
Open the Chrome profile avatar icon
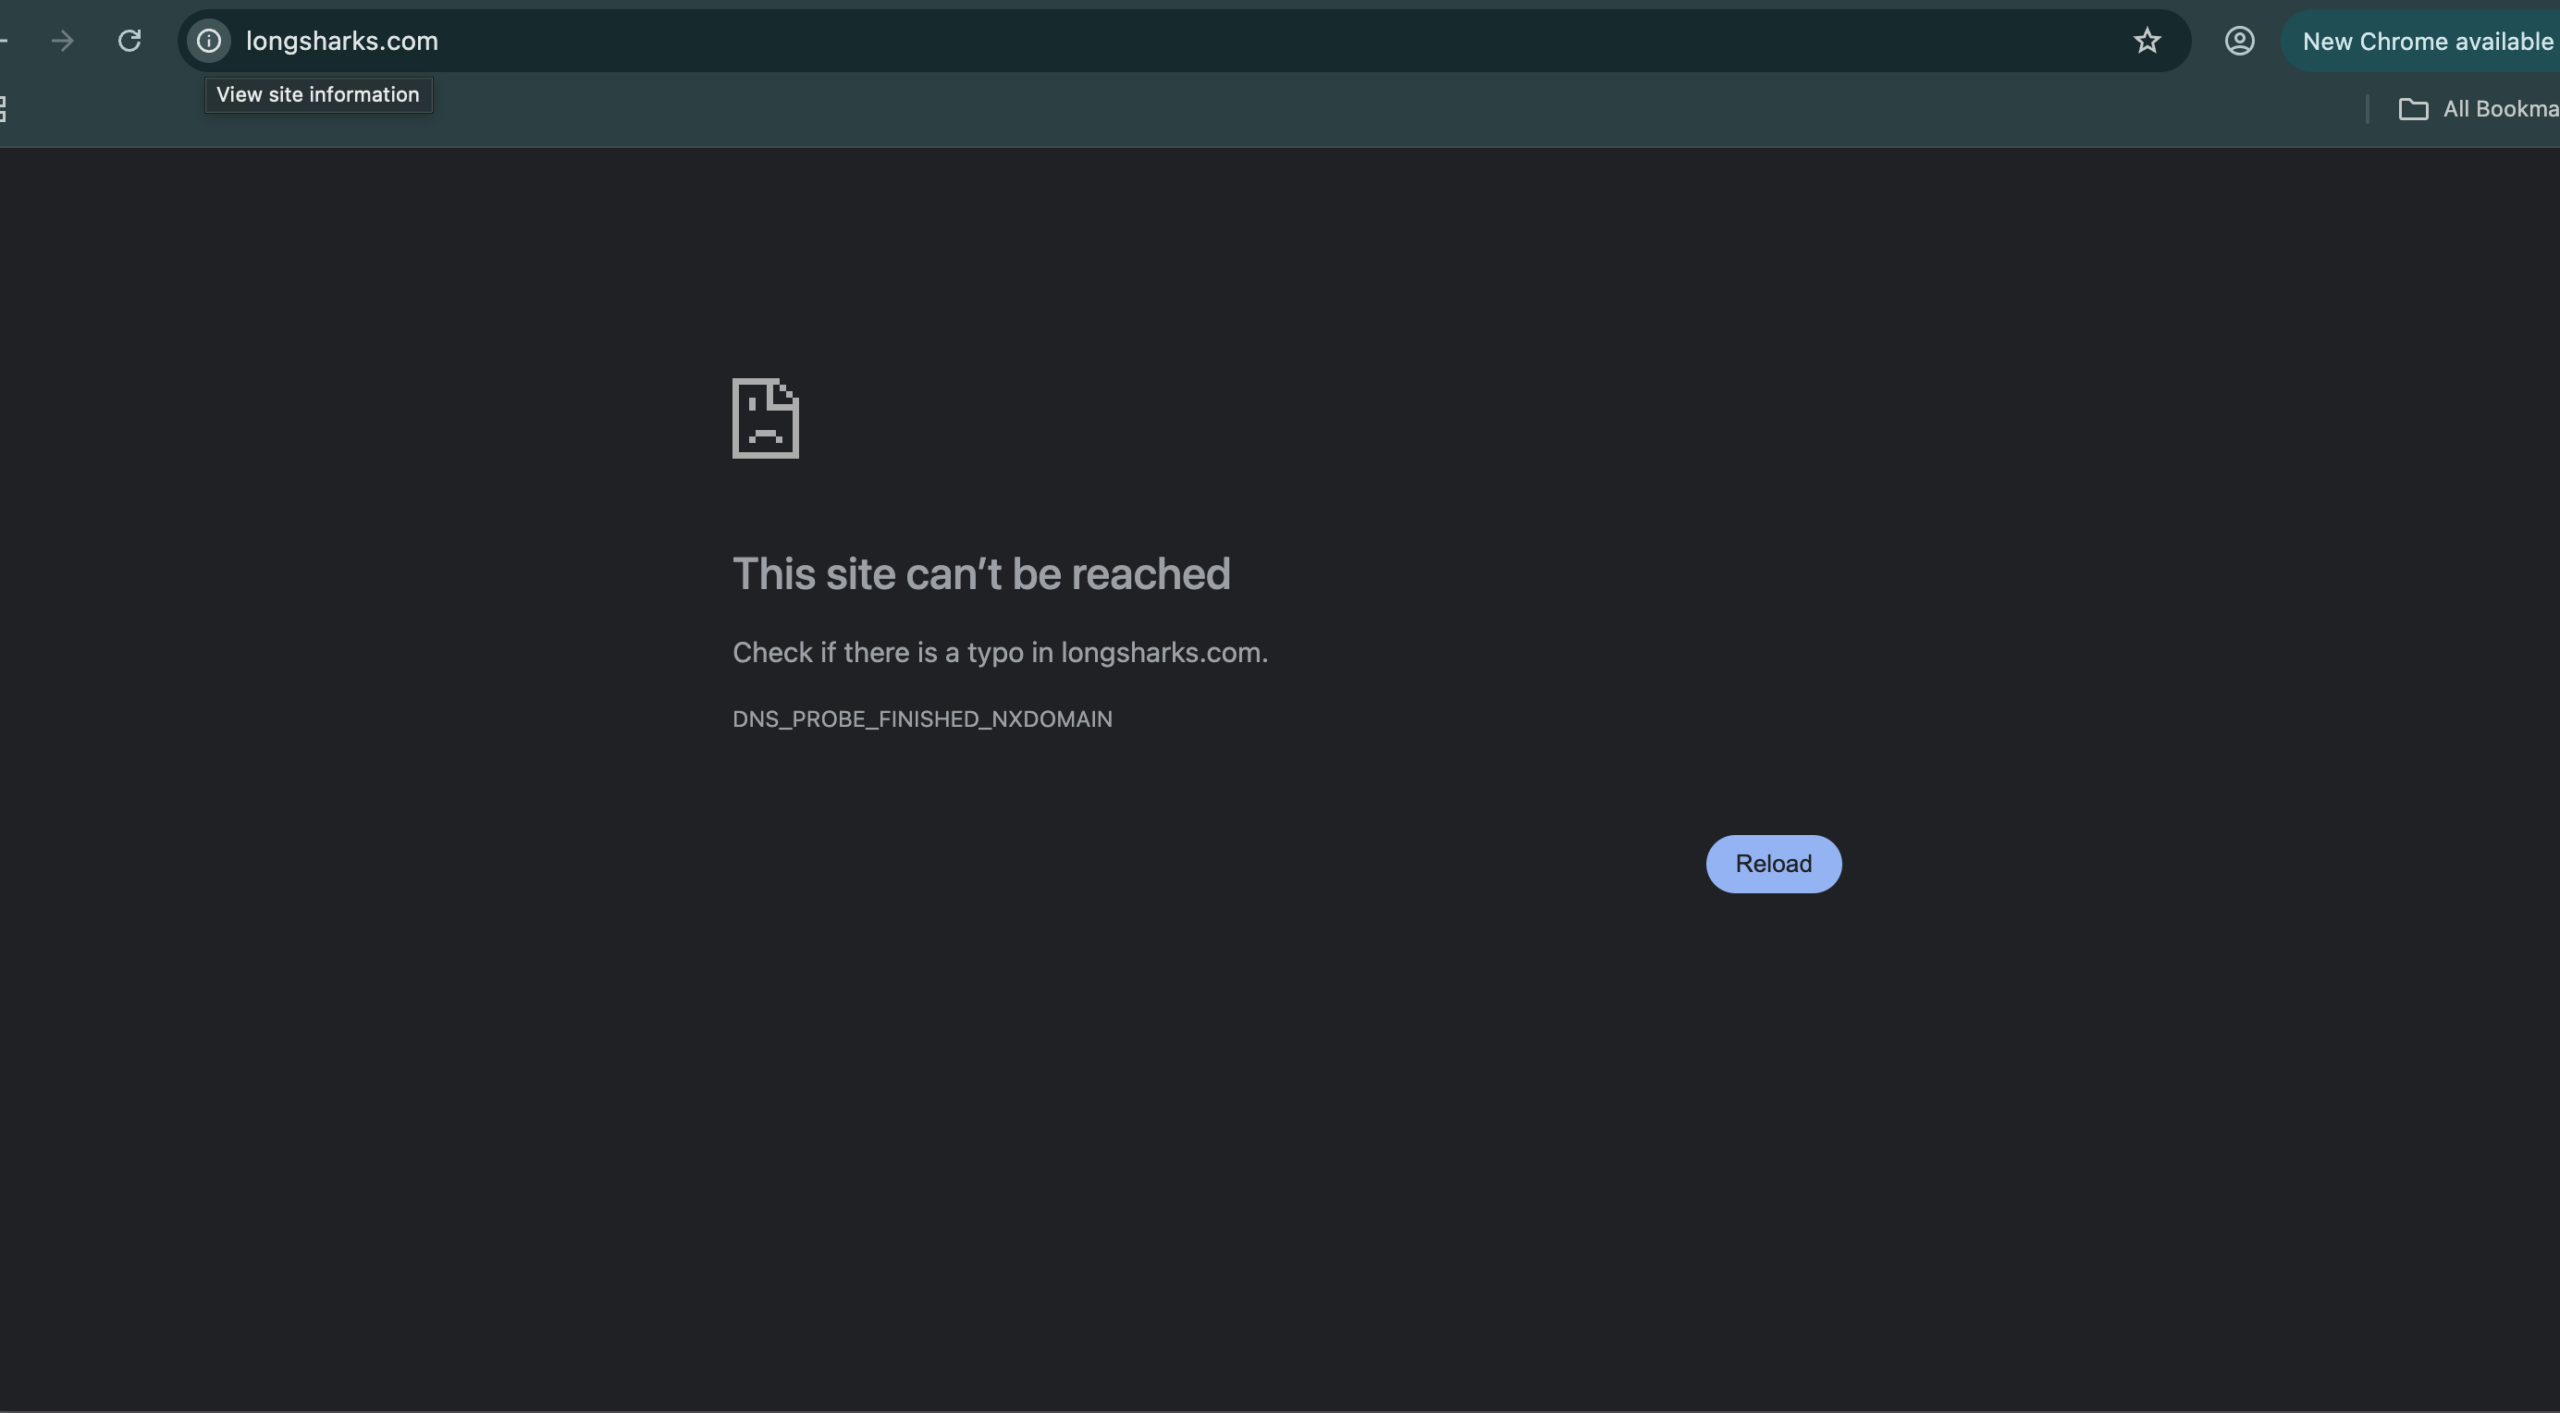pyautogui.click(x=2238, y=41)
